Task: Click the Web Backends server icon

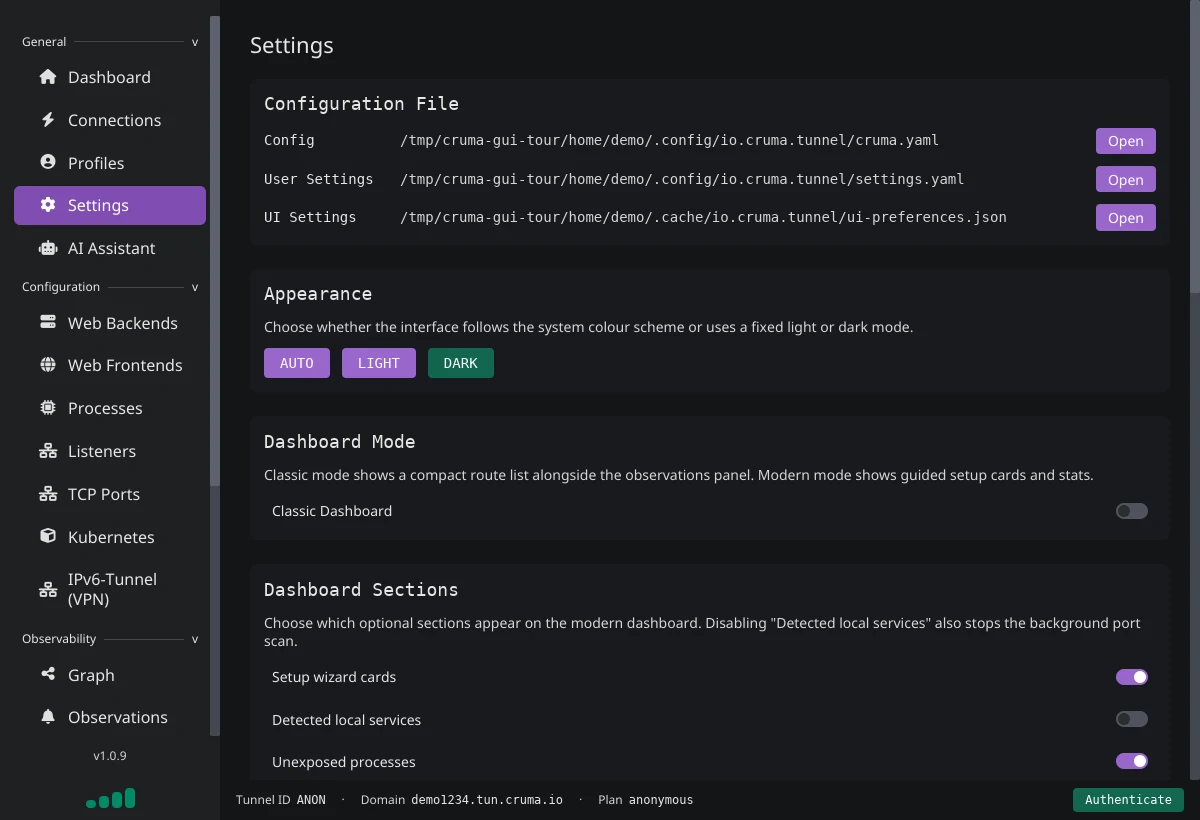Action: click(48, 323)
